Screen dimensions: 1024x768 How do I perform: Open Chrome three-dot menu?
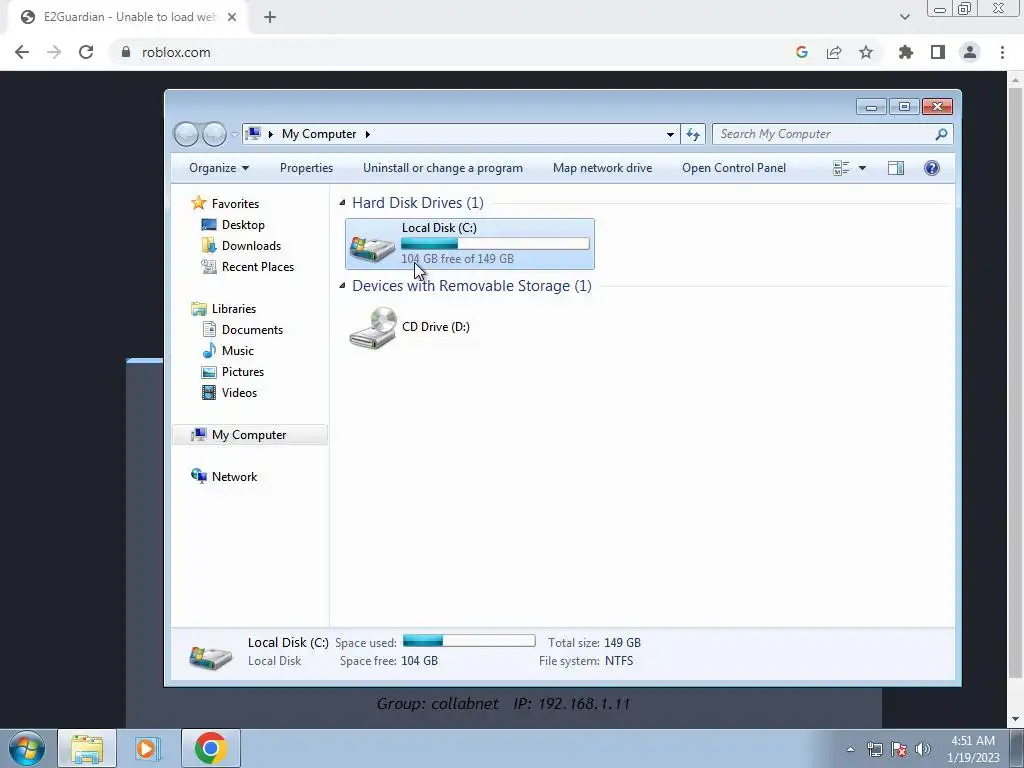pyautogui.click(x=1002, y=52)
